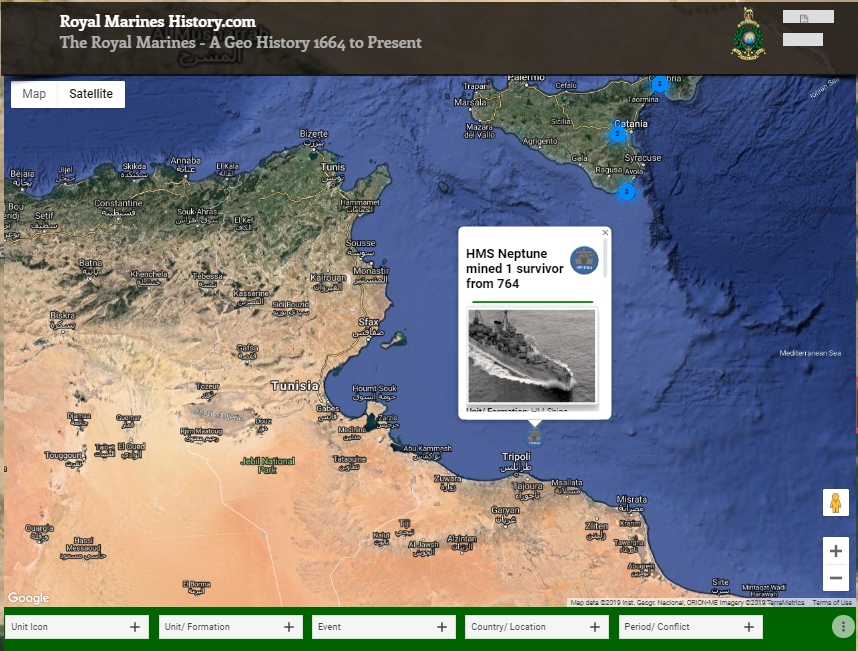The height and width of the screenshot is (651, 858).
Task: Click the popup's vertical scrollbar
Action: click(605, 258)
